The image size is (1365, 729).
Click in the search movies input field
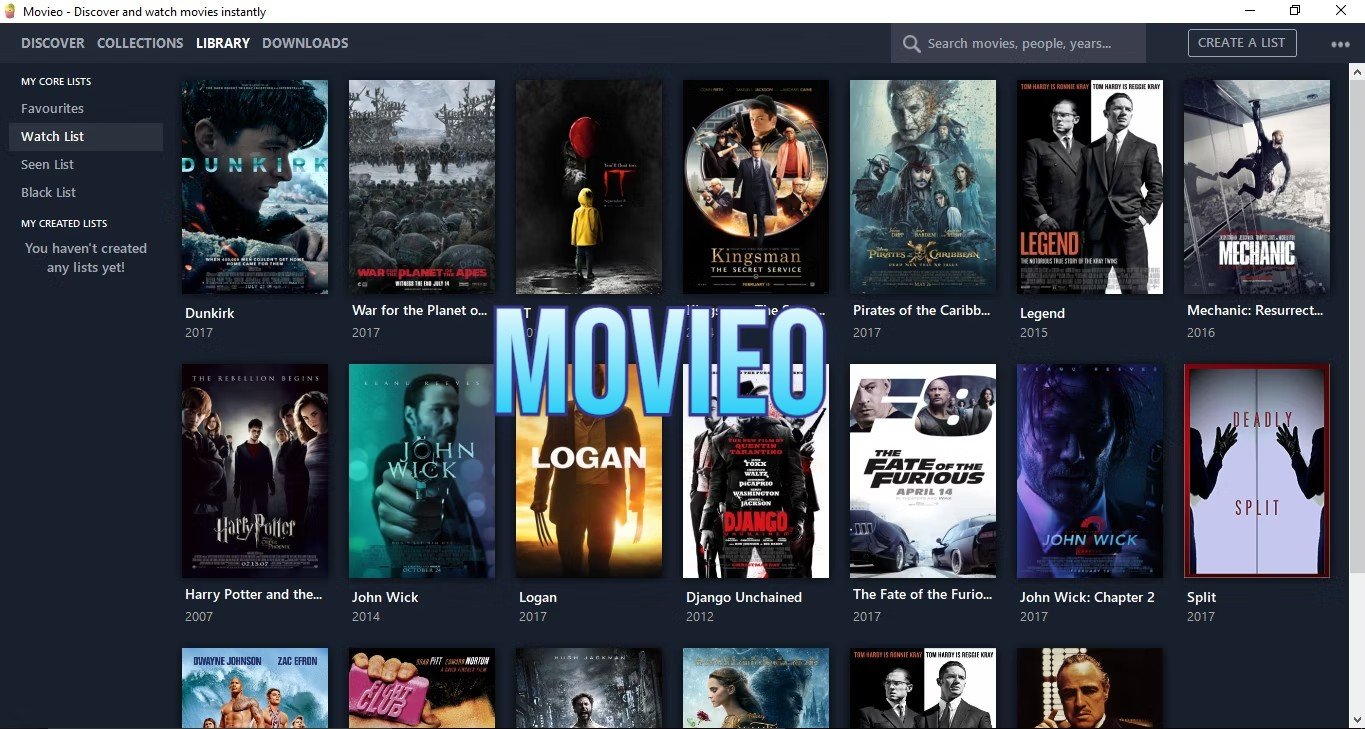[1030, 44]
